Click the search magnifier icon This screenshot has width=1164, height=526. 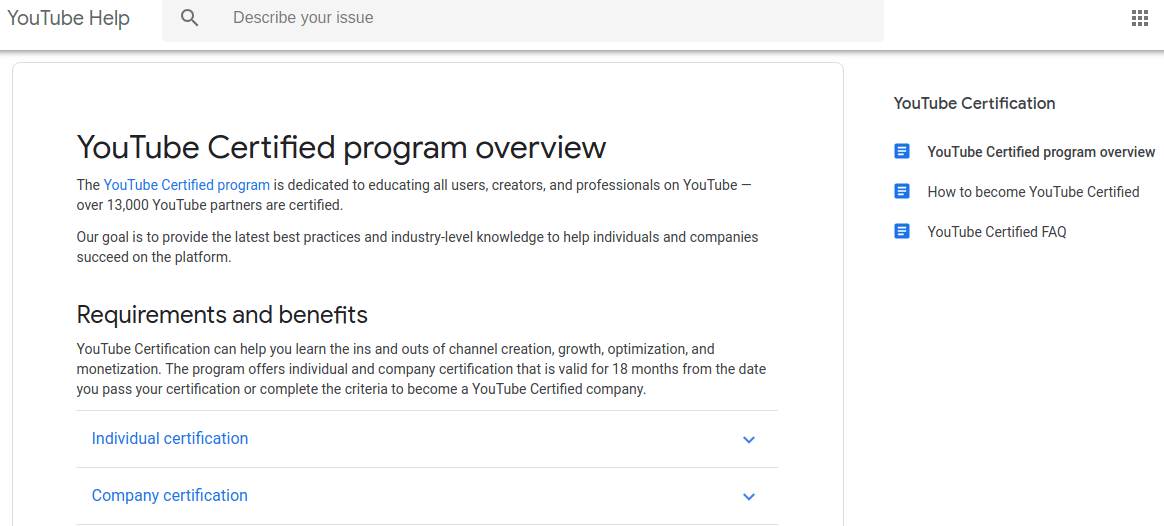pos(189,18)
